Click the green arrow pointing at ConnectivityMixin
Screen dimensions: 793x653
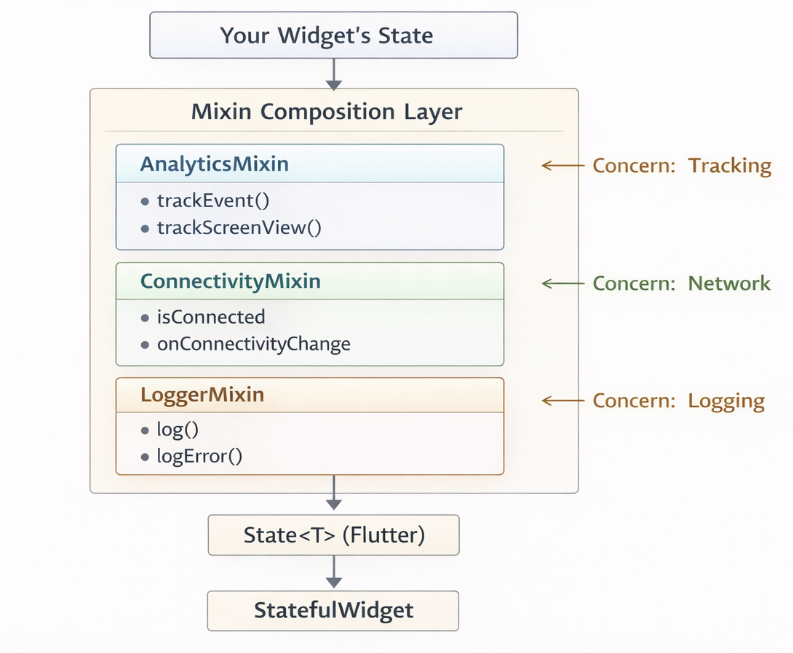[562, 283]
